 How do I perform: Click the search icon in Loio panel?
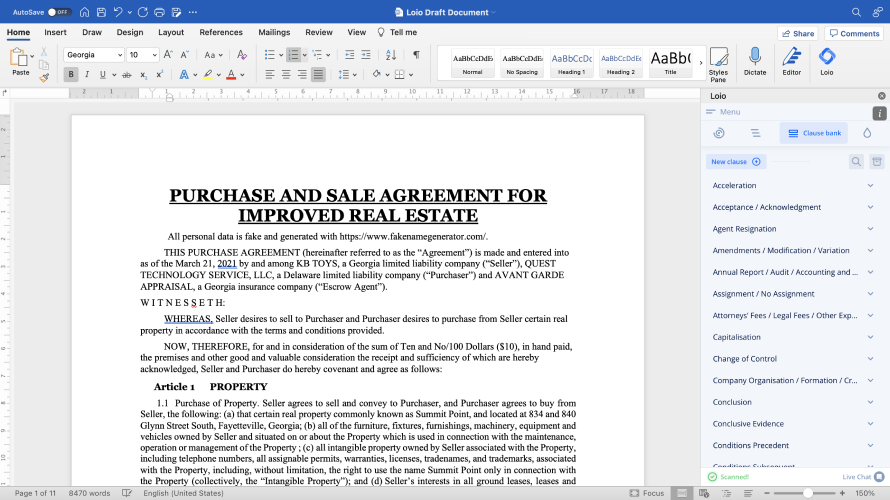[856, 161]
